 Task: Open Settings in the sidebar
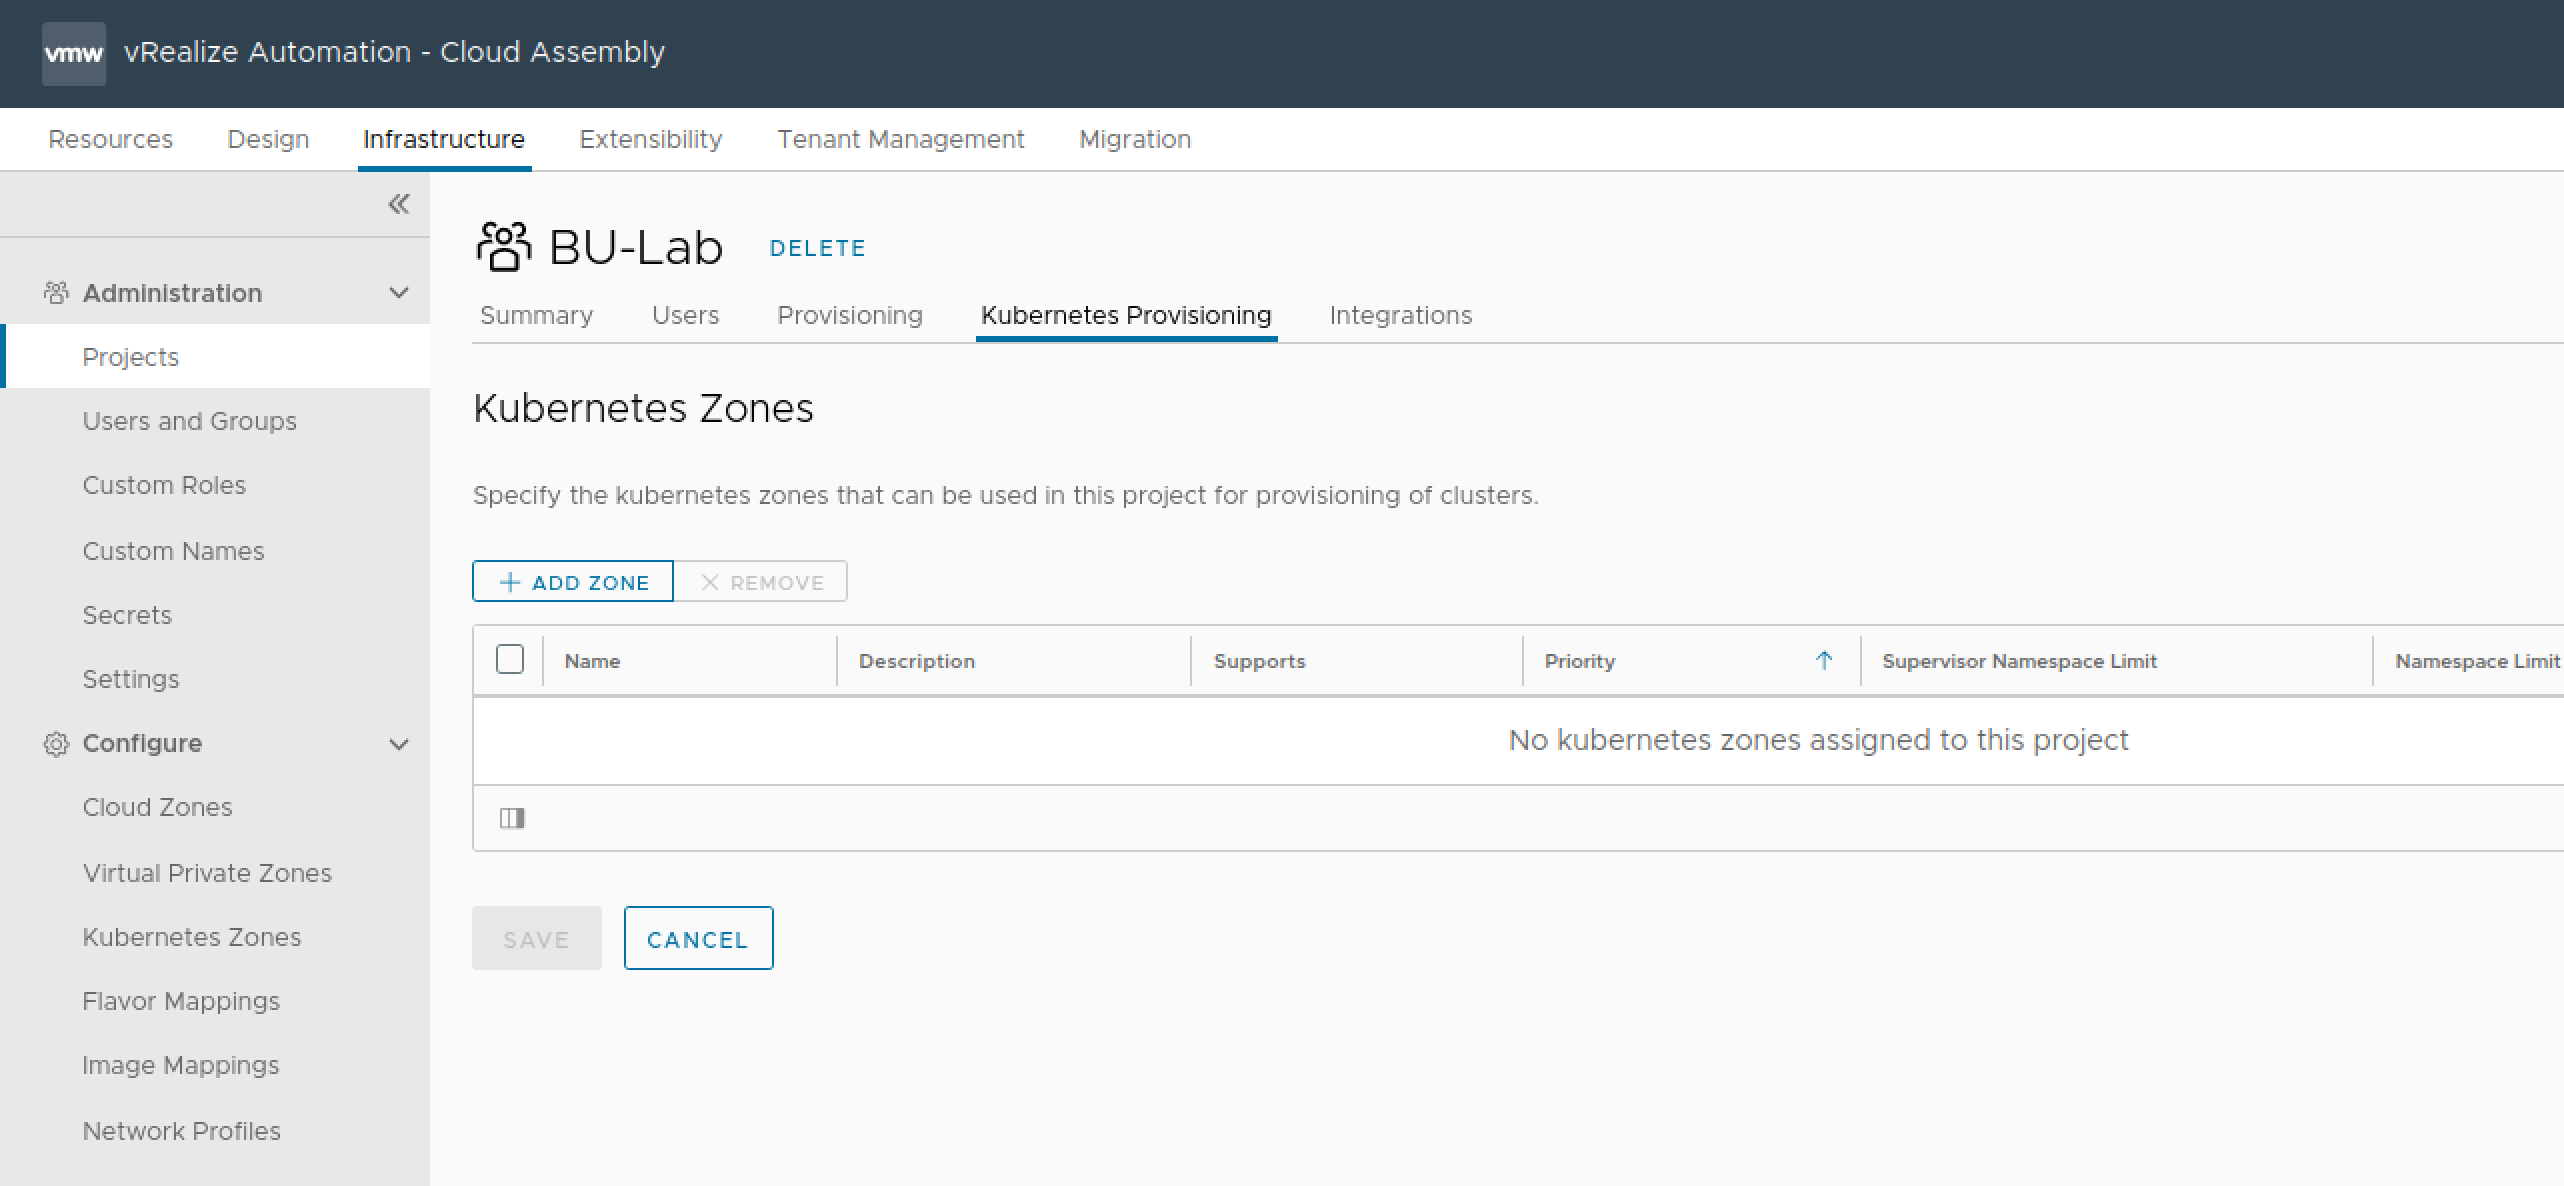131,679
